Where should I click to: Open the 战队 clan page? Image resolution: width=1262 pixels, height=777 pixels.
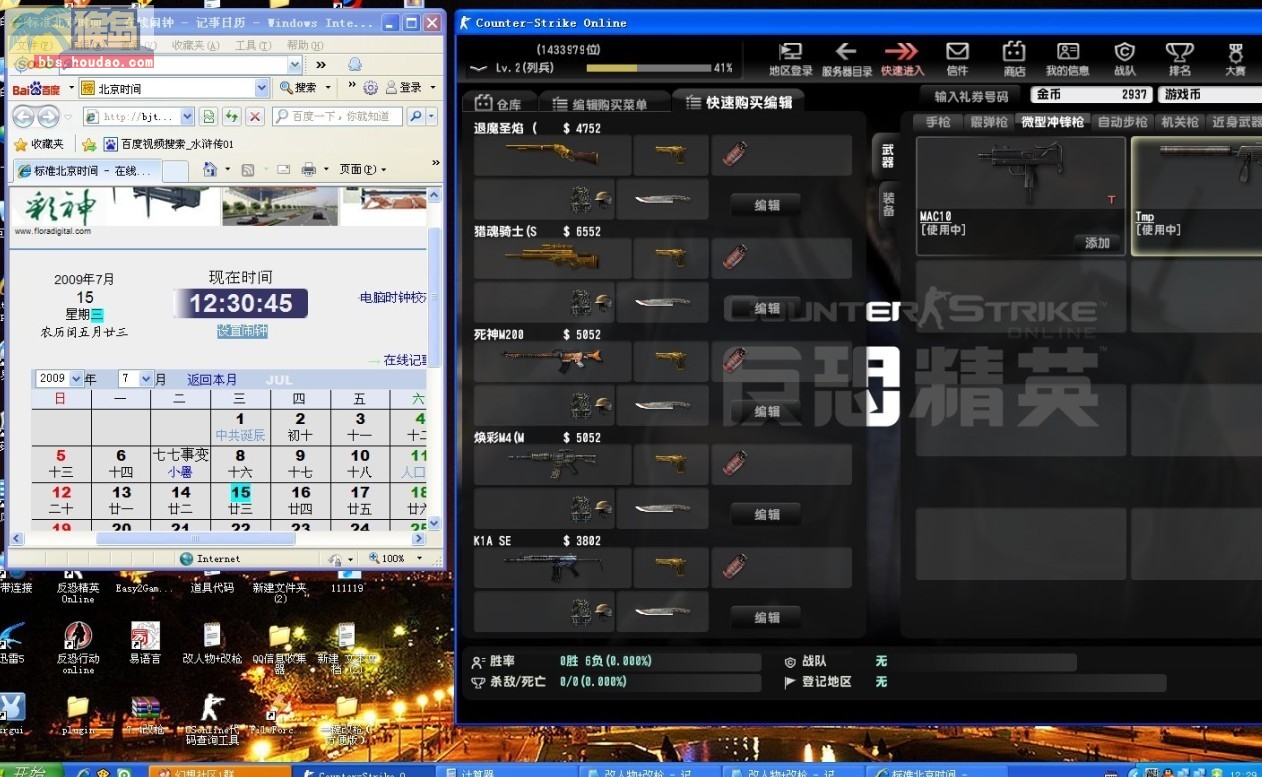(1125, 58)
